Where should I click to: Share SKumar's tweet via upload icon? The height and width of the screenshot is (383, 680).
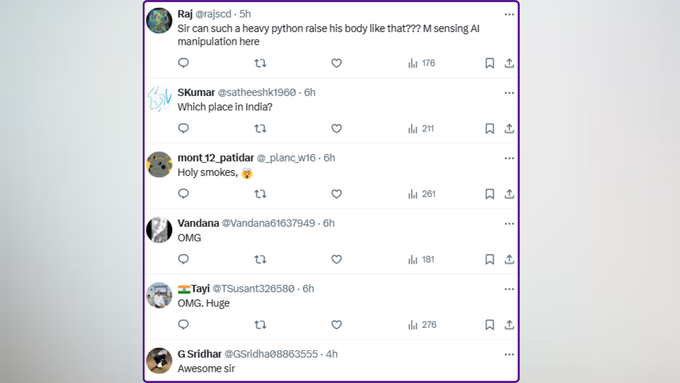(509, 128)
